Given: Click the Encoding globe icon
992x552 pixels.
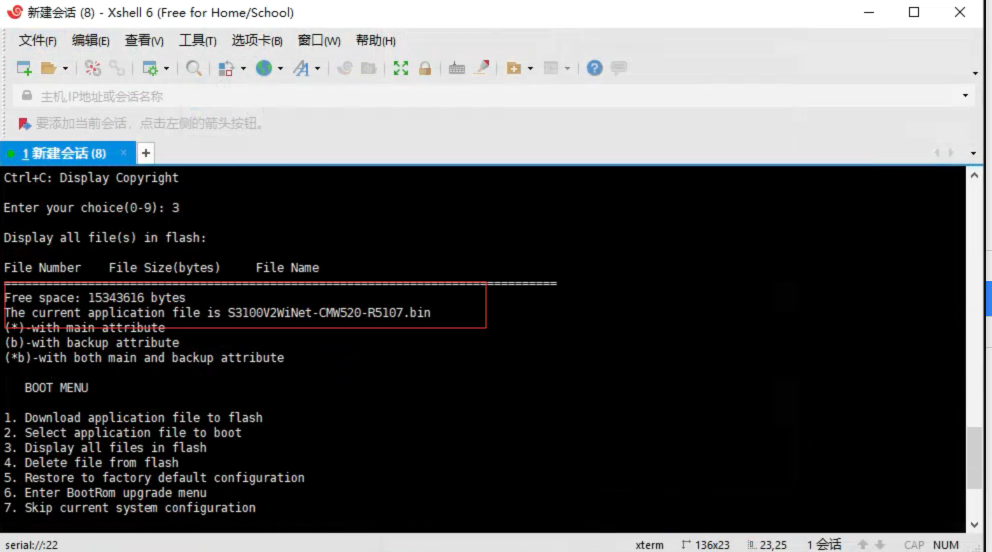Looking at the screenshot, I should 264,68.
